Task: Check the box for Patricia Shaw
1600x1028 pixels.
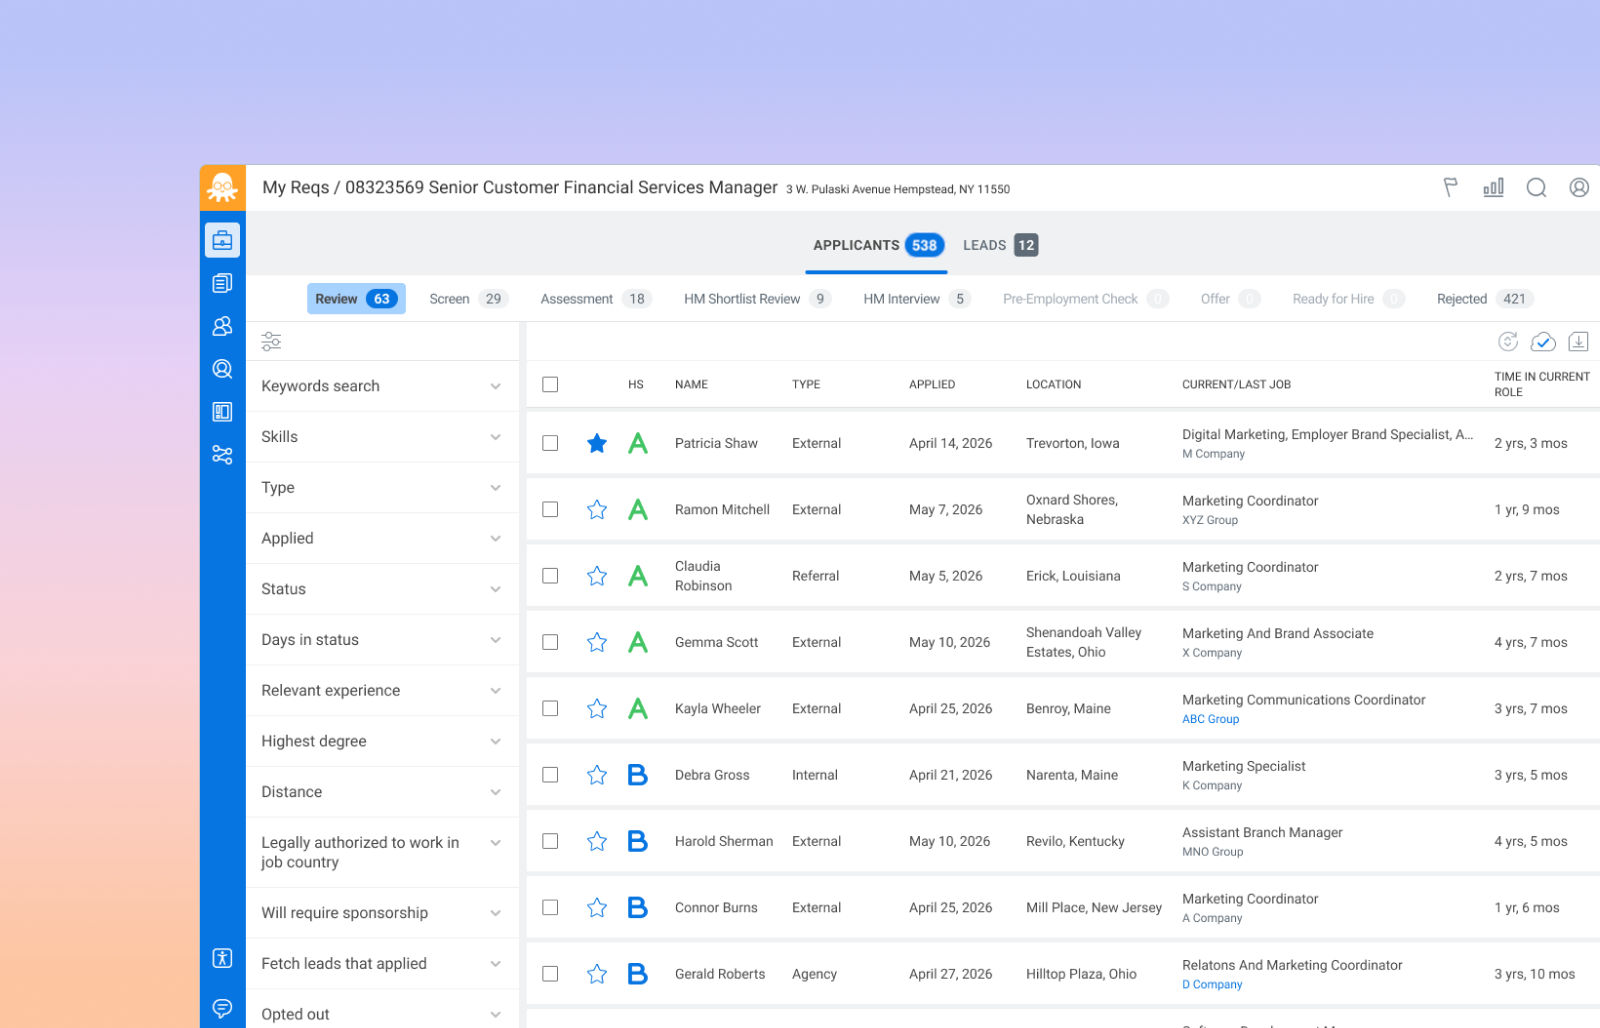Action: coord(550,443)
